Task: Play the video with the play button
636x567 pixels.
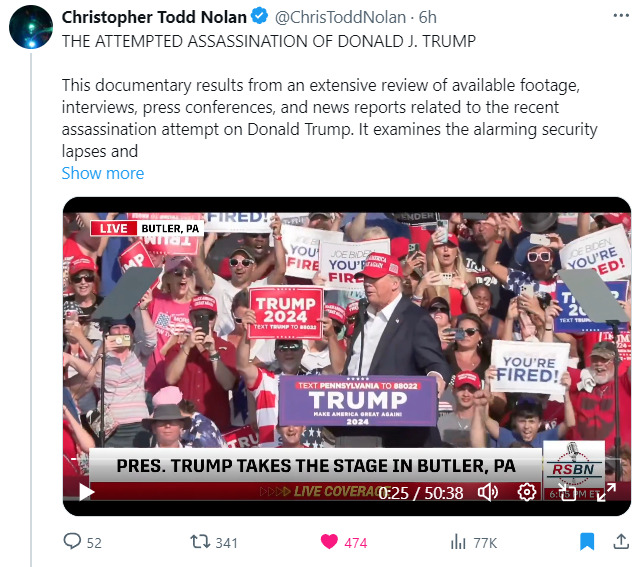Action: tap(86, 492)
